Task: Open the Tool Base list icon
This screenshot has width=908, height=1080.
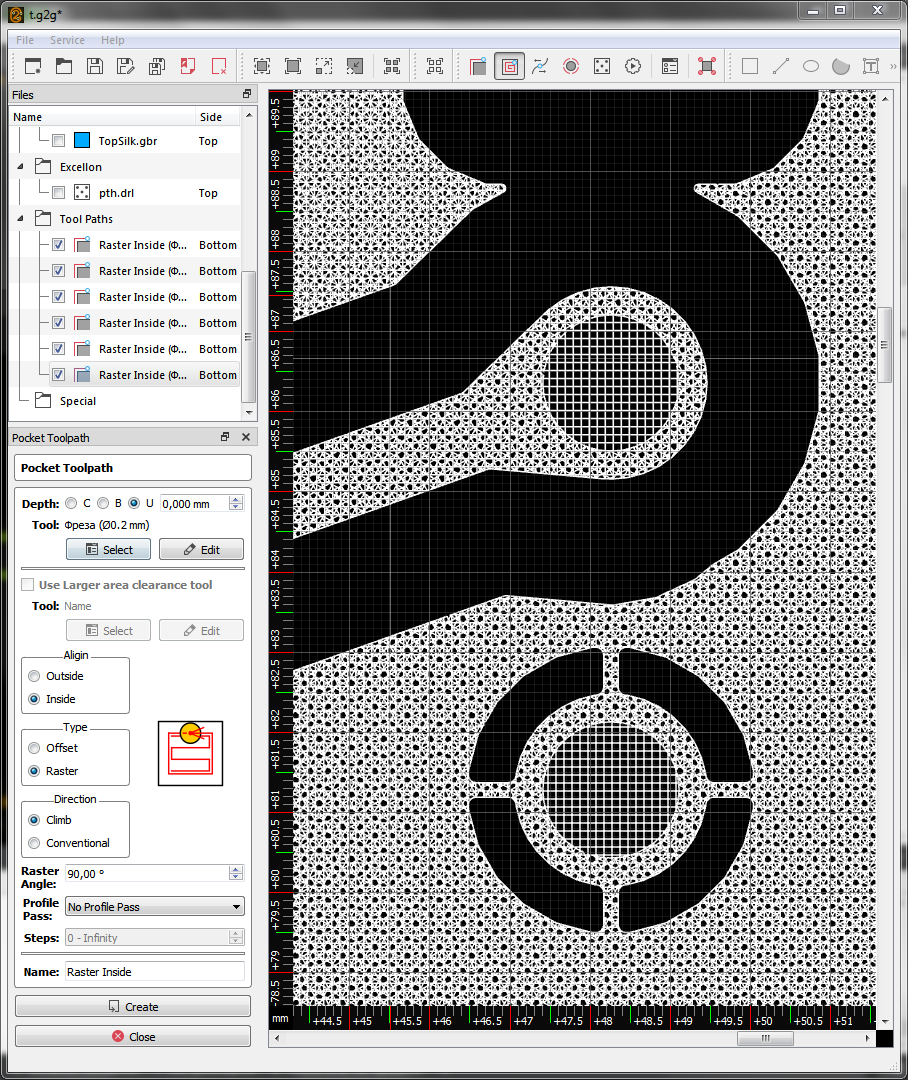Action: (670, 66)
